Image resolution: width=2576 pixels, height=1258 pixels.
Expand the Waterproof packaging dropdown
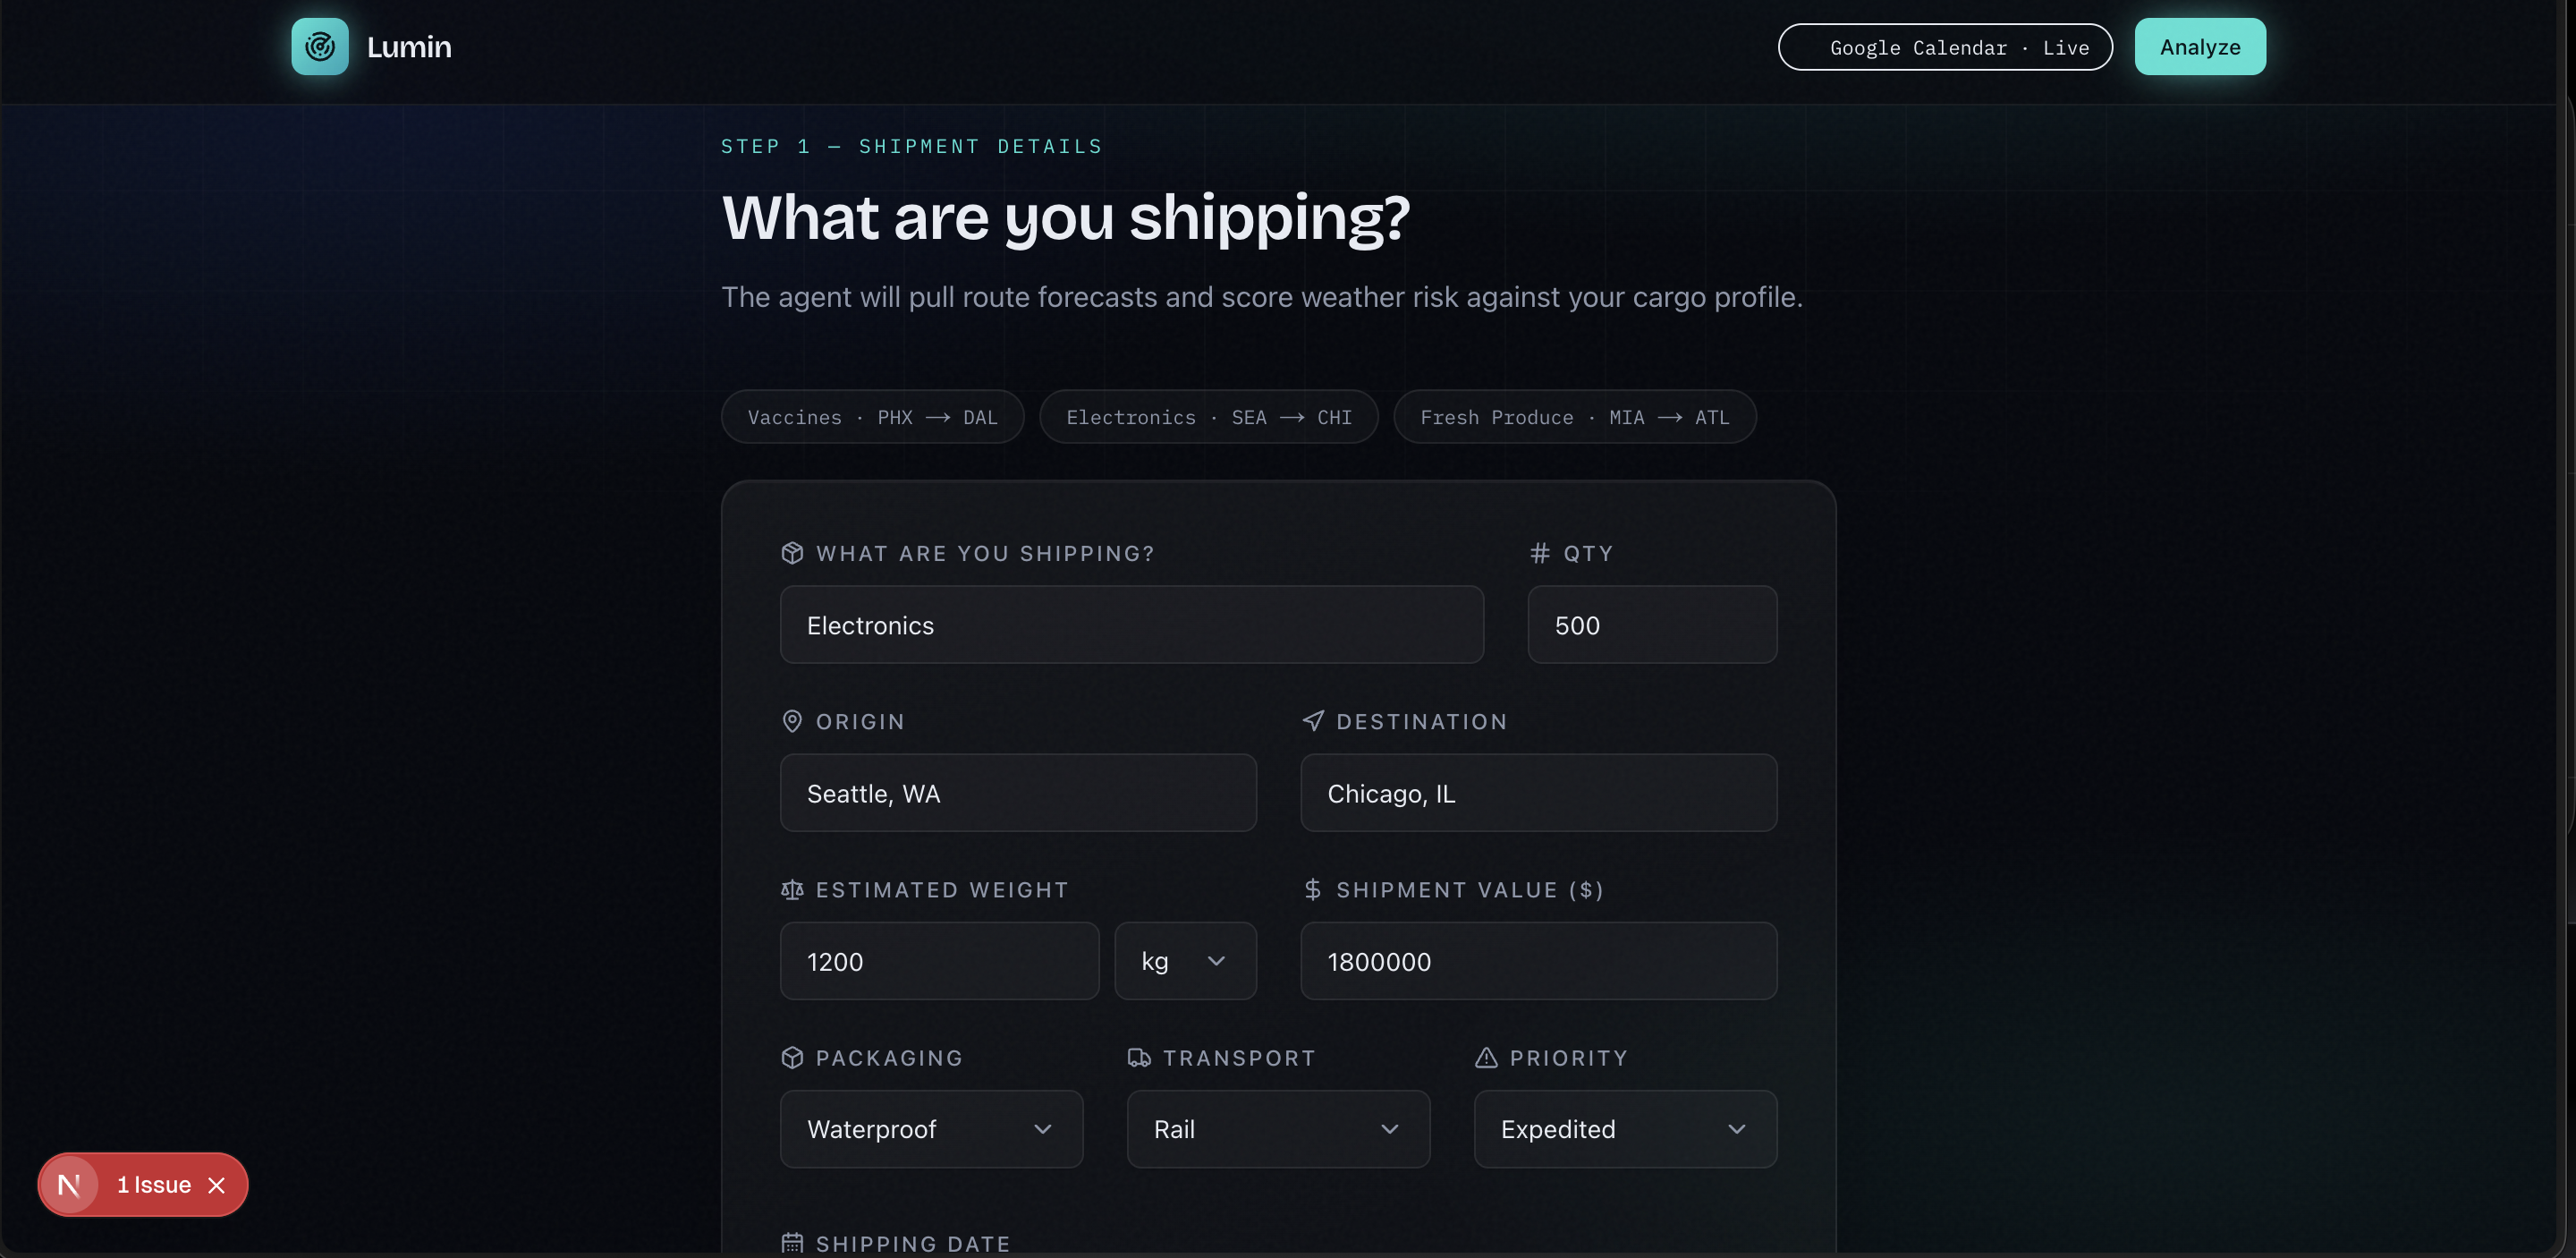[x=931, y=1129]
